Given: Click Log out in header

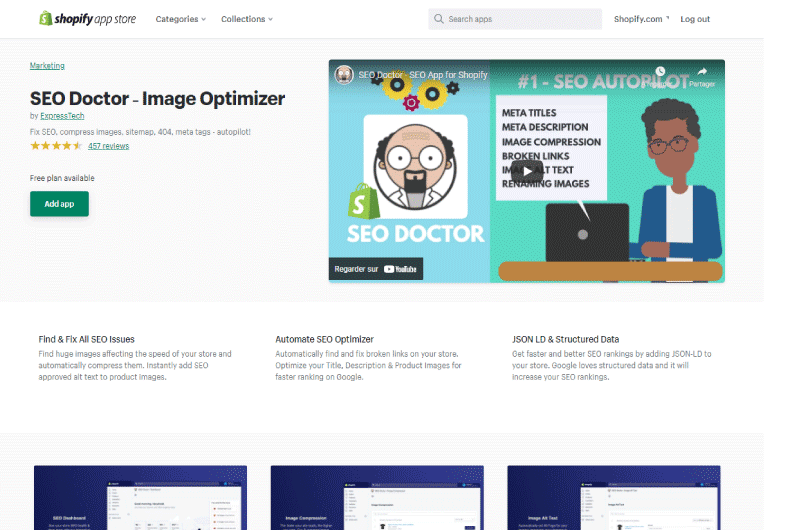Looking at the screenshot, I should (x=695, y=19).
